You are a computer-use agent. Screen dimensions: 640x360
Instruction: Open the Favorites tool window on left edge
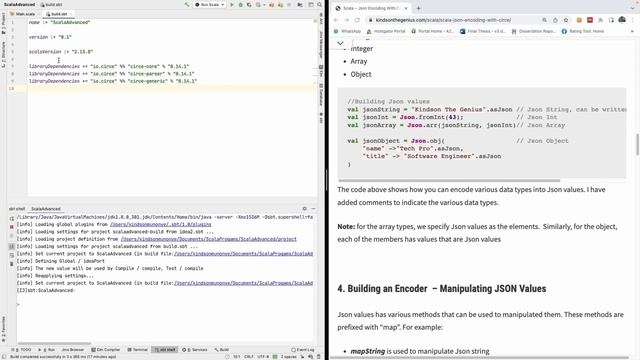(4, 329)
